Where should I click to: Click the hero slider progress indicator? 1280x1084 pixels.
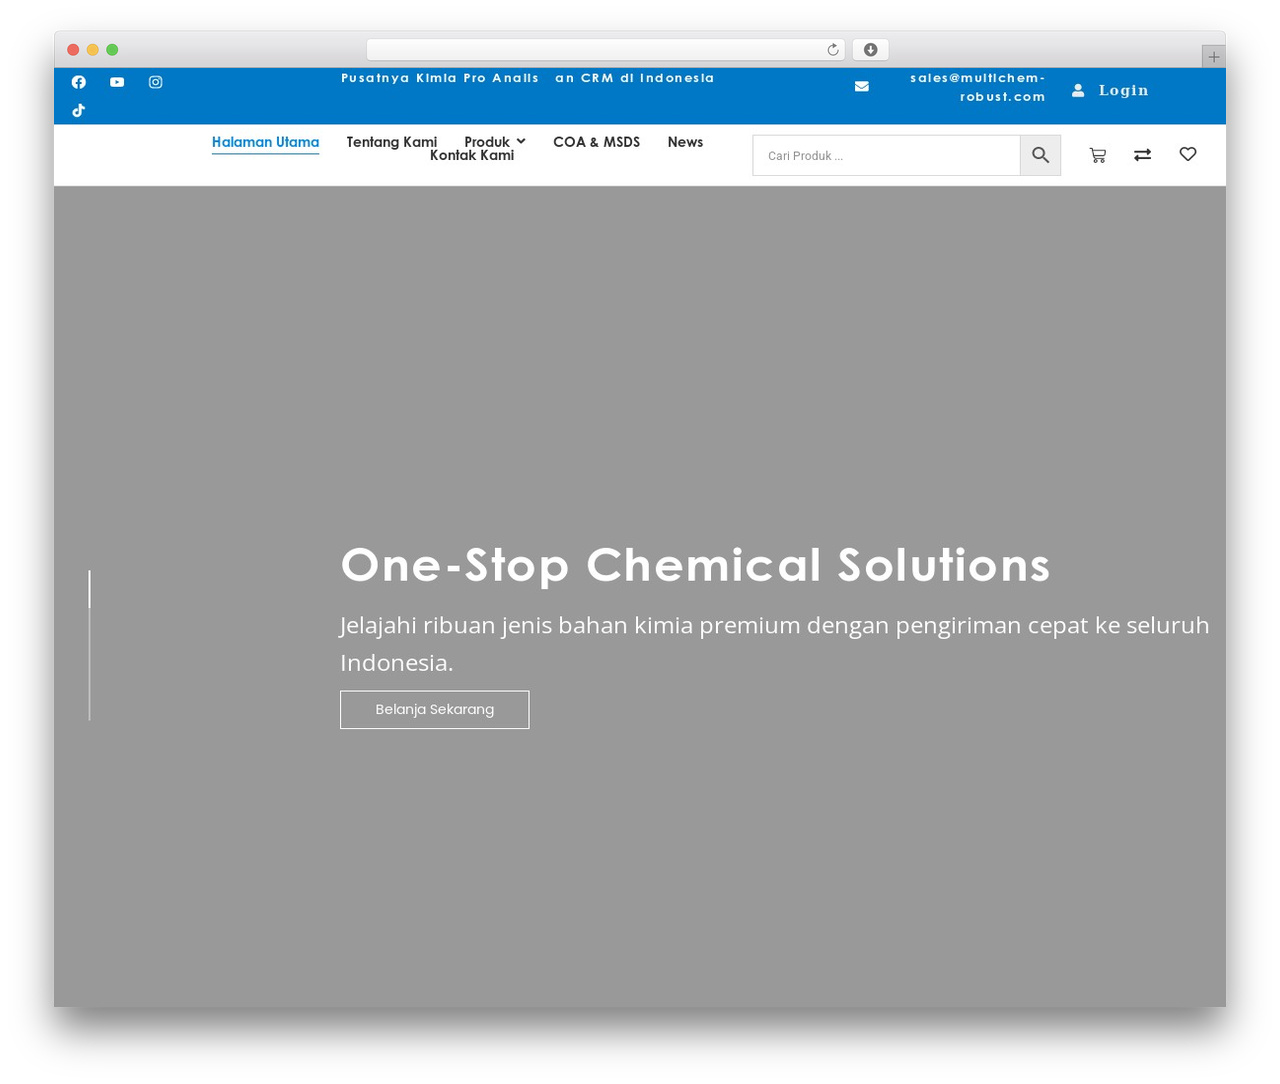tap(90, 645)
